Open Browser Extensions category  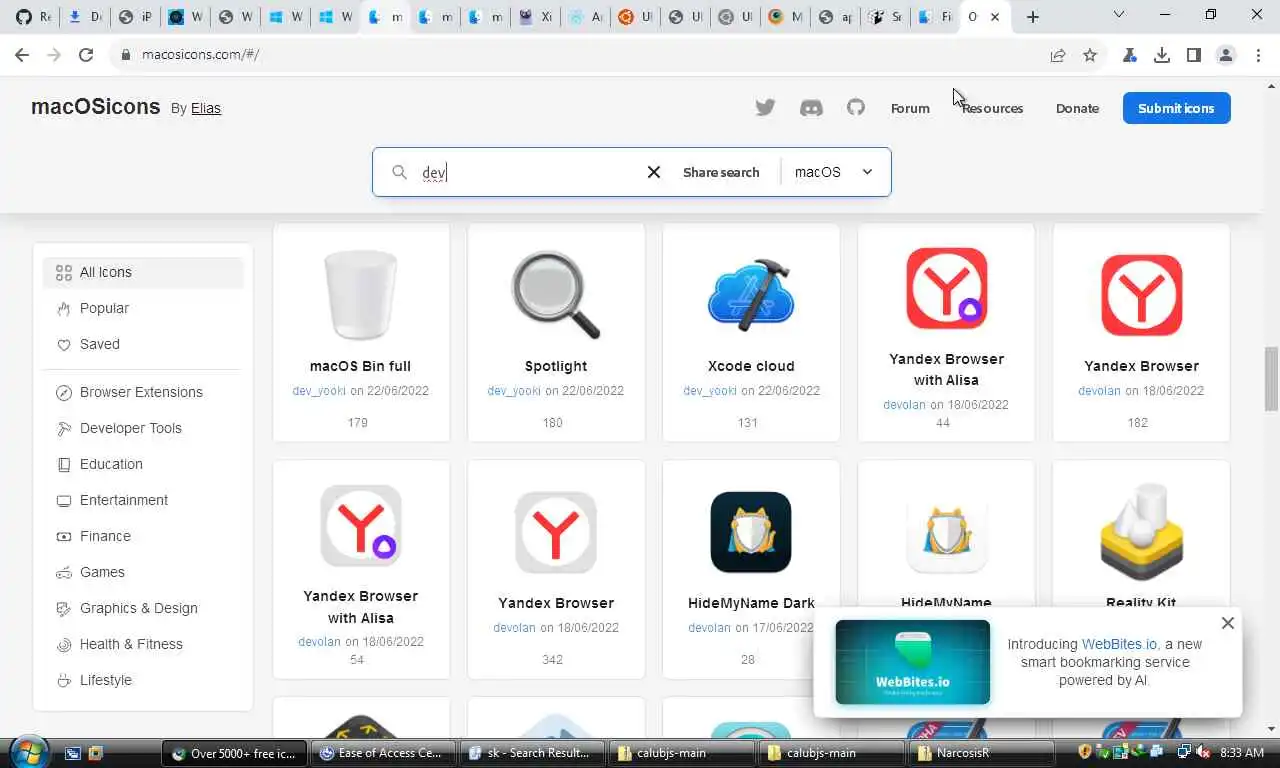click(x=143, y=392)
